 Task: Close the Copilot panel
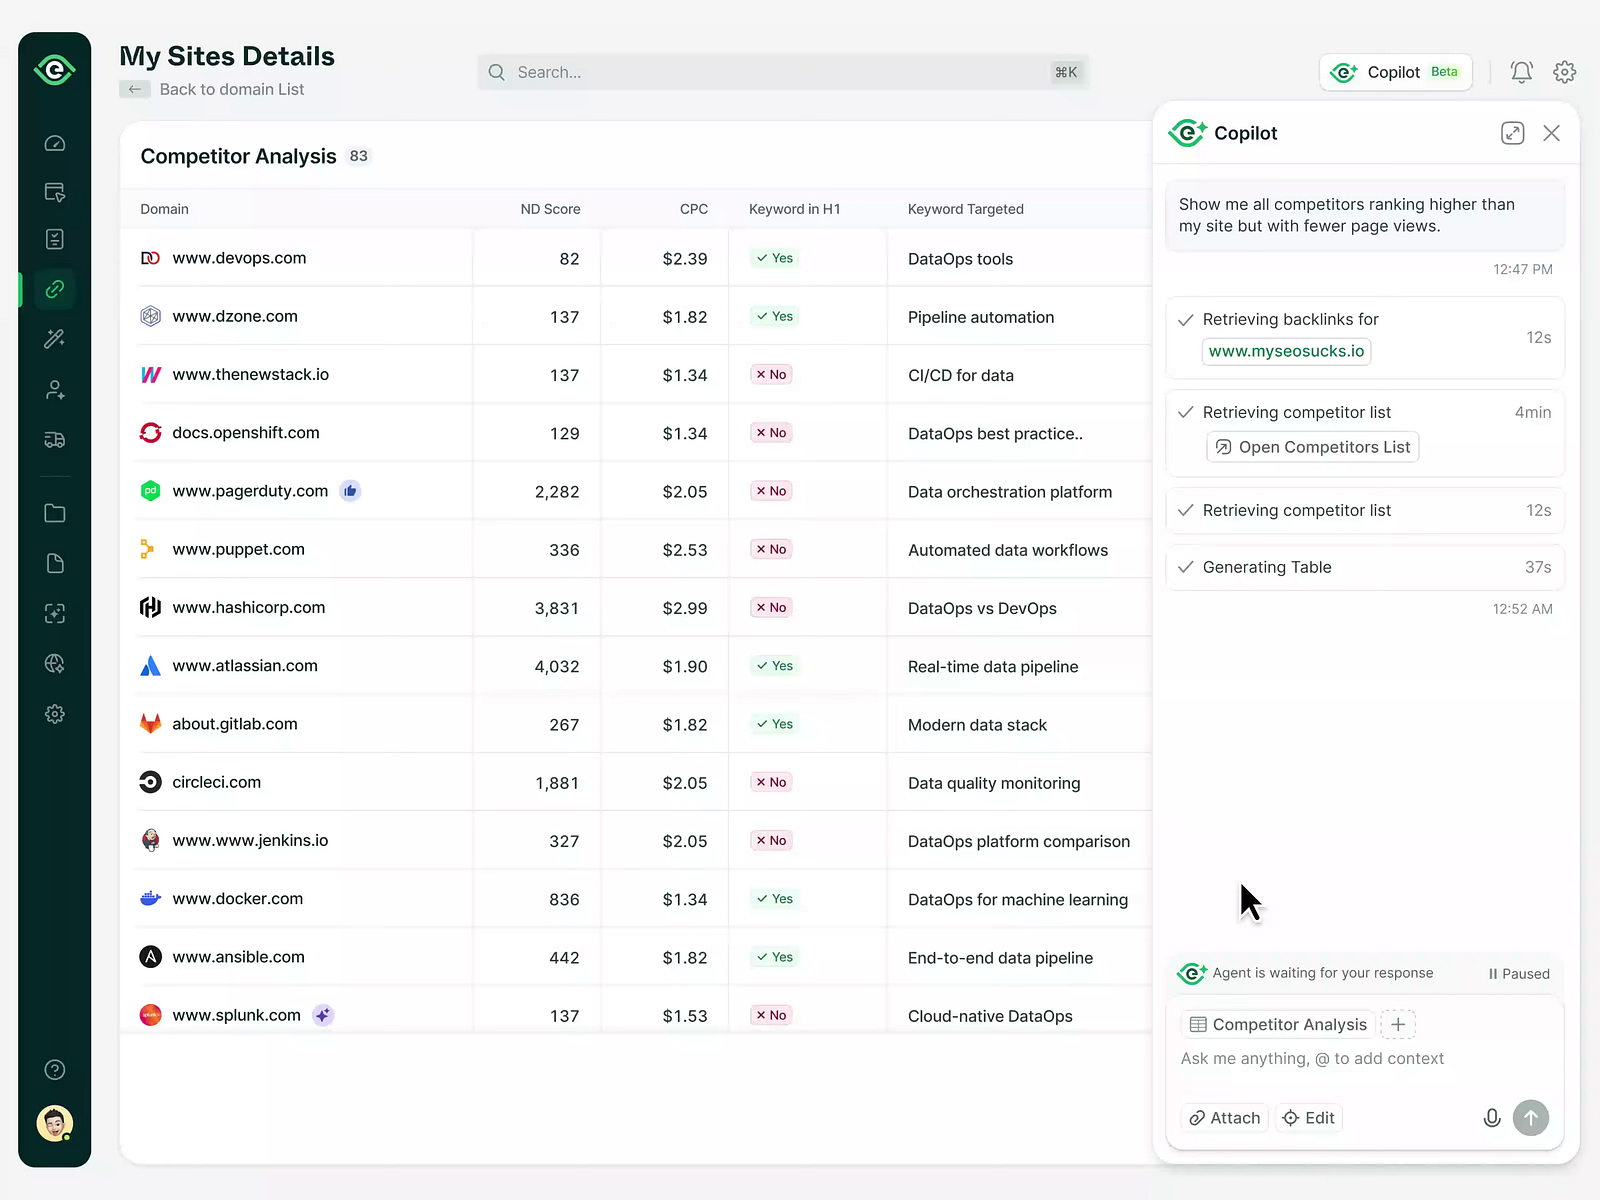click(x=1551, y=133)
